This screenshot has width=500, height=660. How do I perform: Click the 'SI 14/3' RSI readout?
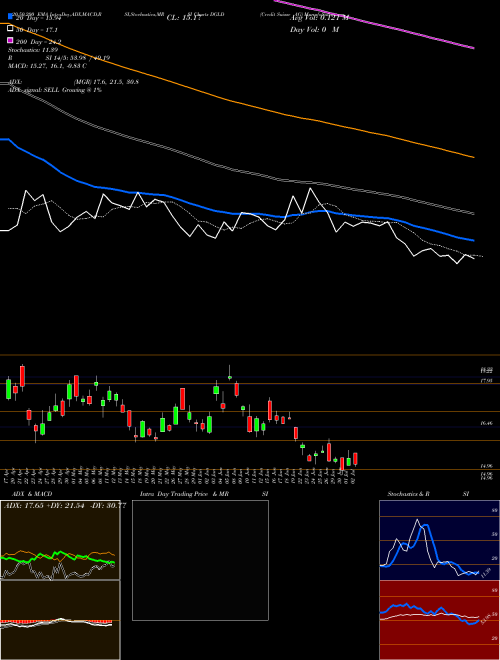click(x=77, y=58)
